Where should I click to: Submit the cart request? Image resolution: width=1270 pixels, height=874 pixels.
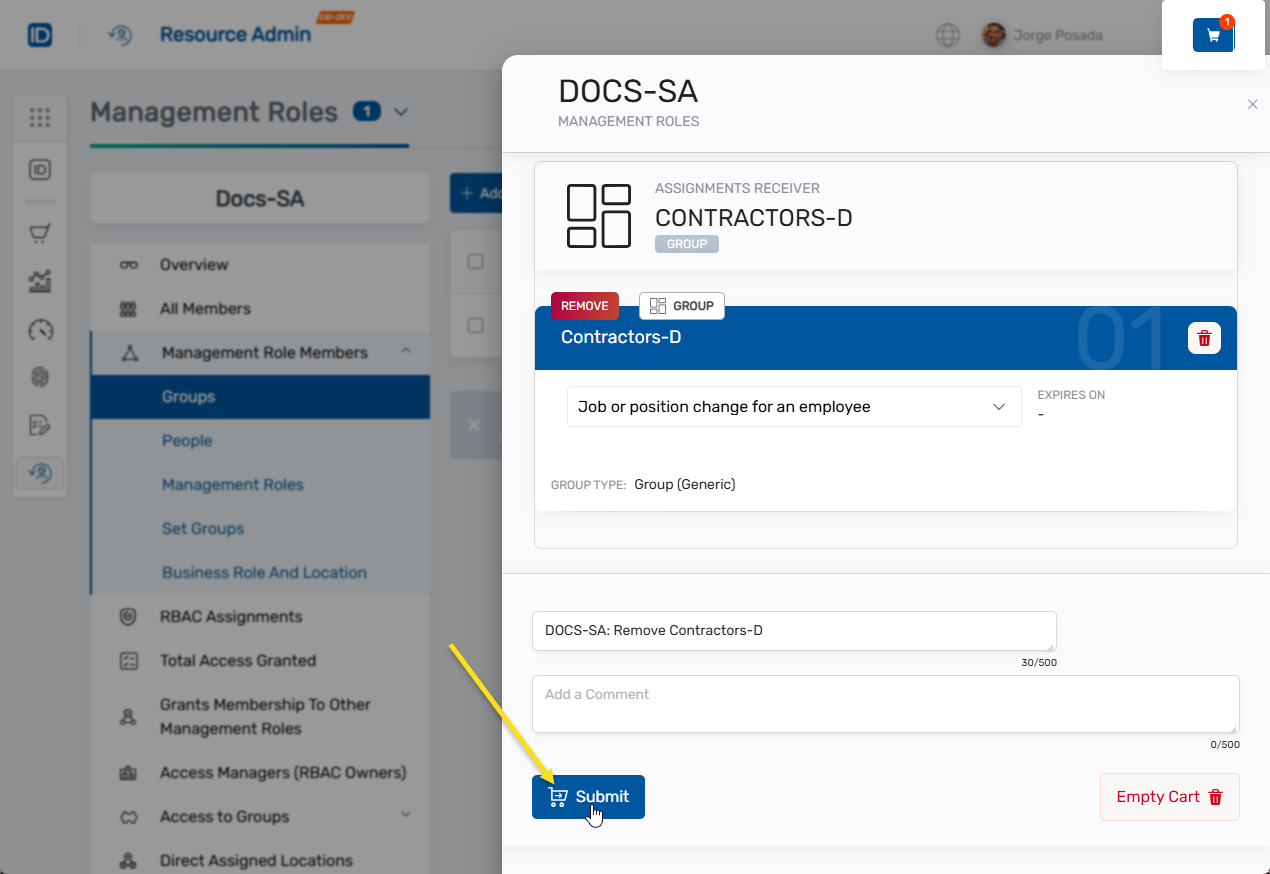click(x=588, y=797)
